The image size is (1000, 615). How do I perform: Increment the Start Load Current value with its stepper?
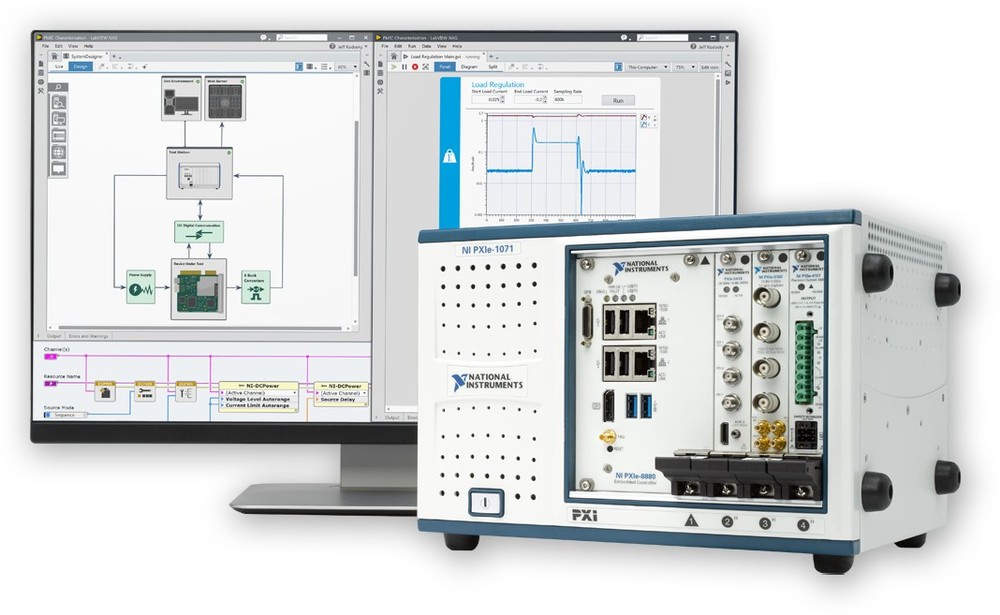[503, 96]
